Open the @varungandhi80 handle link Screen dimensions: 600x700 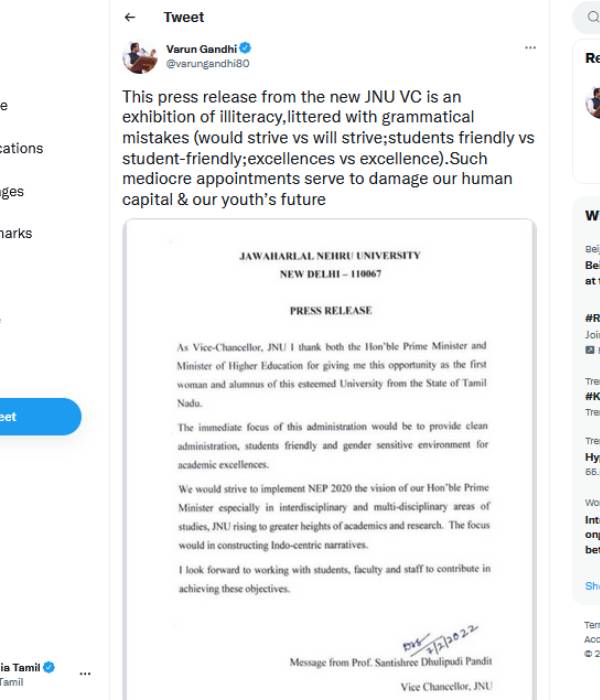coord(207,63)
